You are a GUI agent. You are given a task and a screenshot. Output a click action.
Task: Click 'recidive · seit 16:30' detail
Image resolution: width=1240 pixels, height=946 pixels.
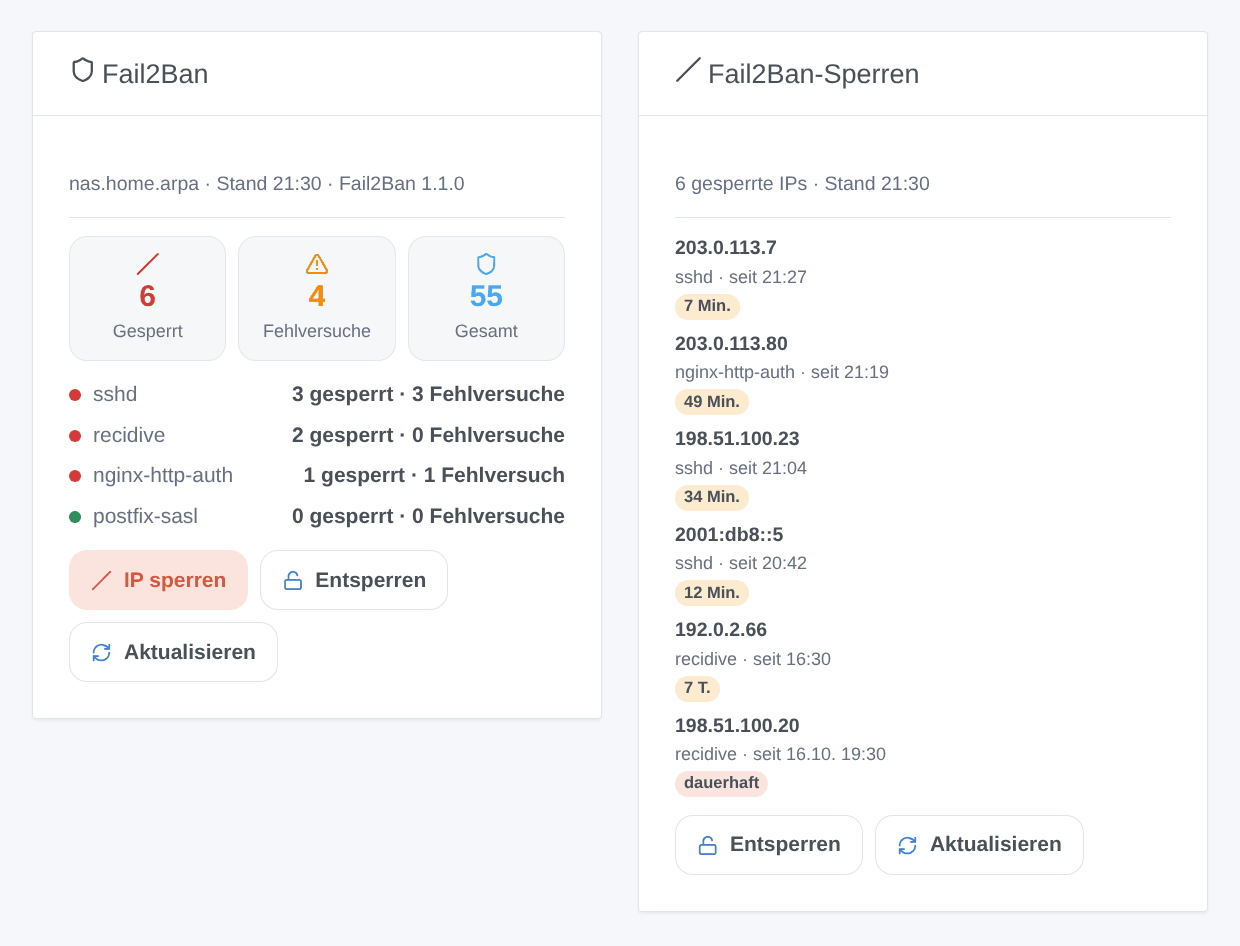point(753,659)
